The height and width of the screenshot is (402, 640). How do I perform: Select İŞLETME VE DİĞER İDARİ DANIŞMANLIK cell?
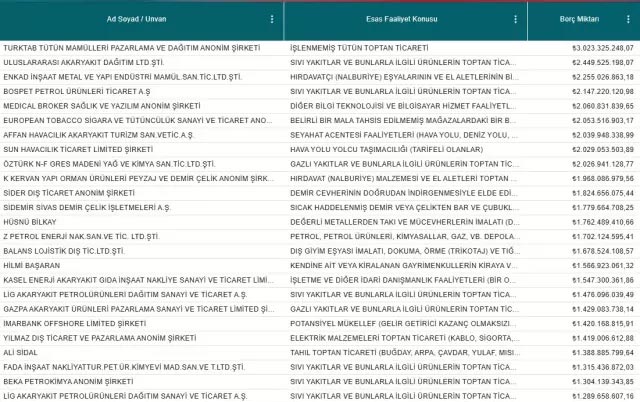coord(403,280)
